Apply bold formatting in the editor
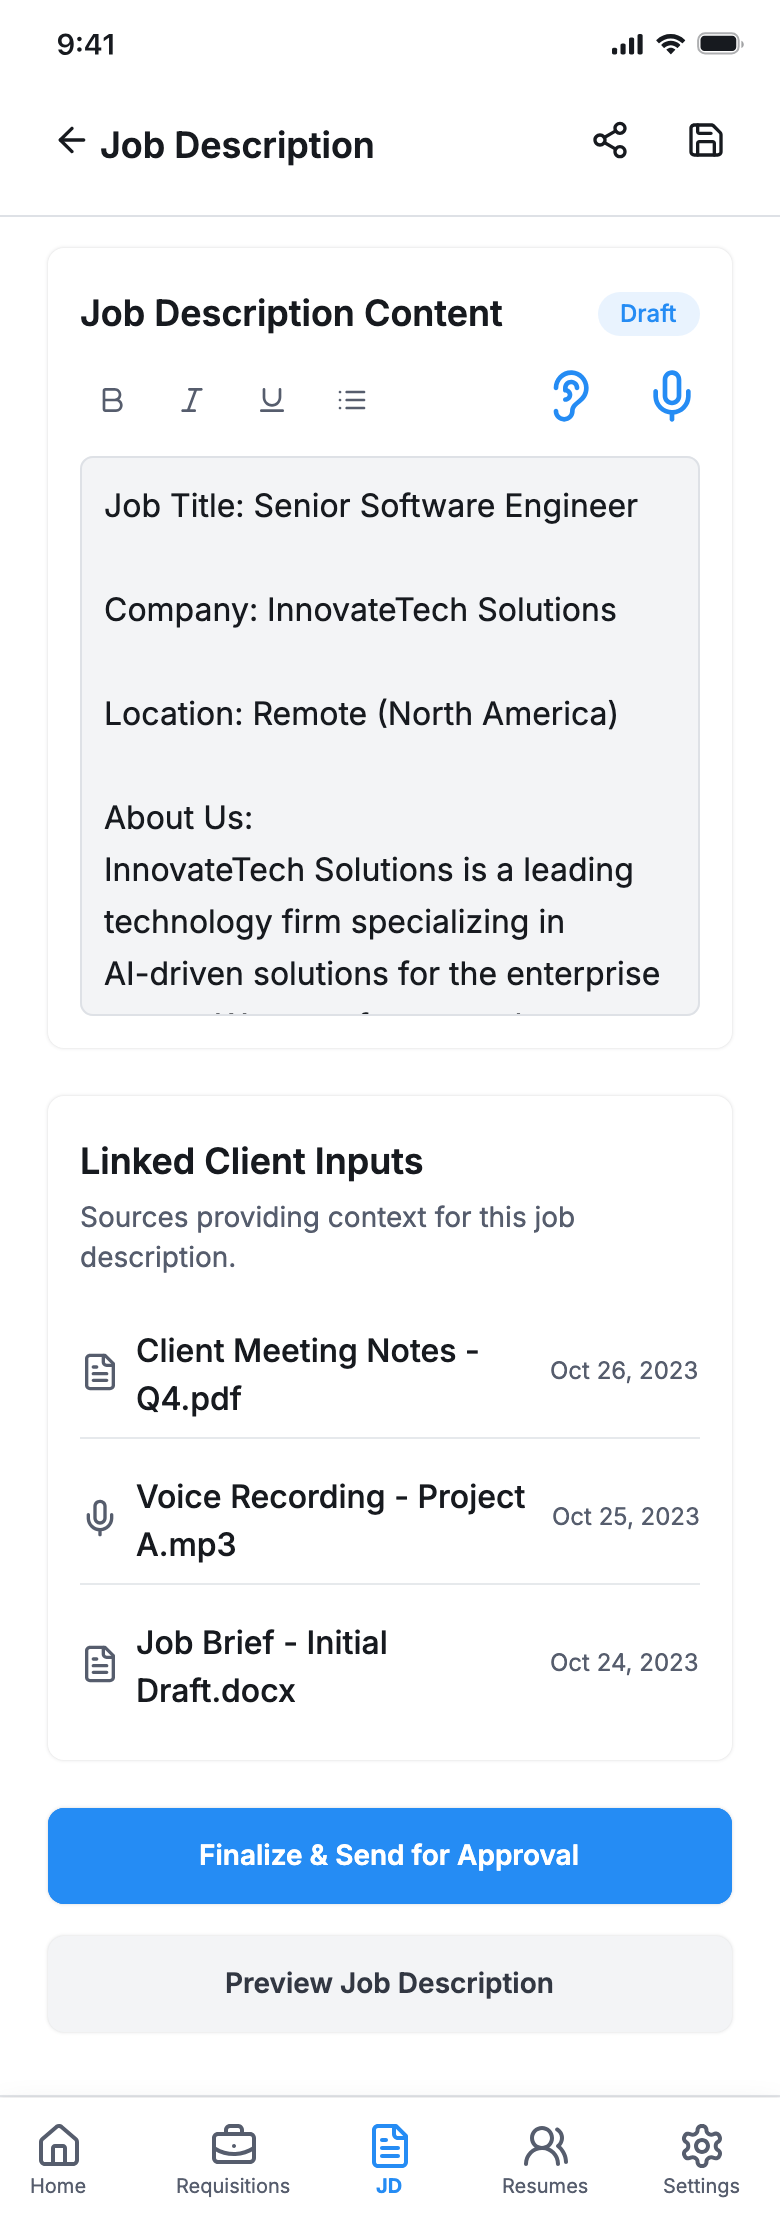 pos(111,399)
